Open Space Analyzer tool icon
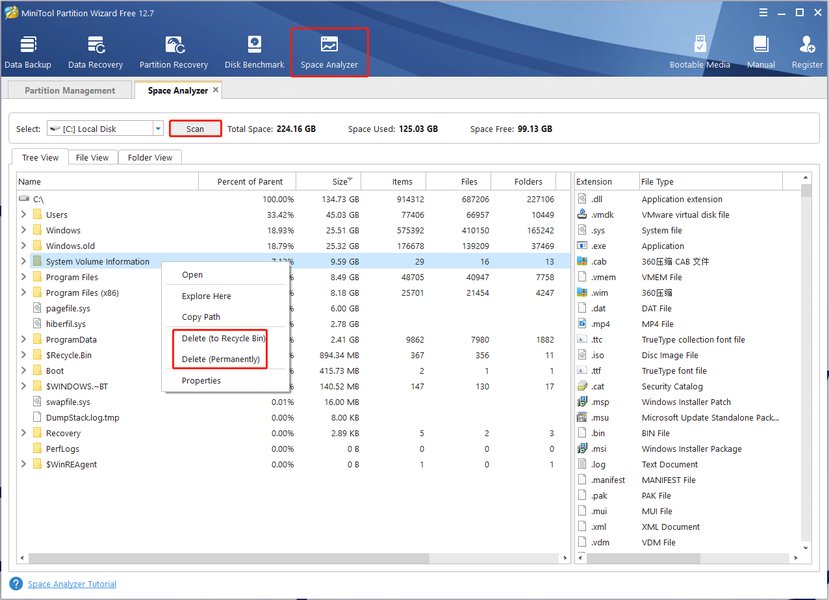Image resolution: width=829 pixels, height=600 pixels. [329, 45]
